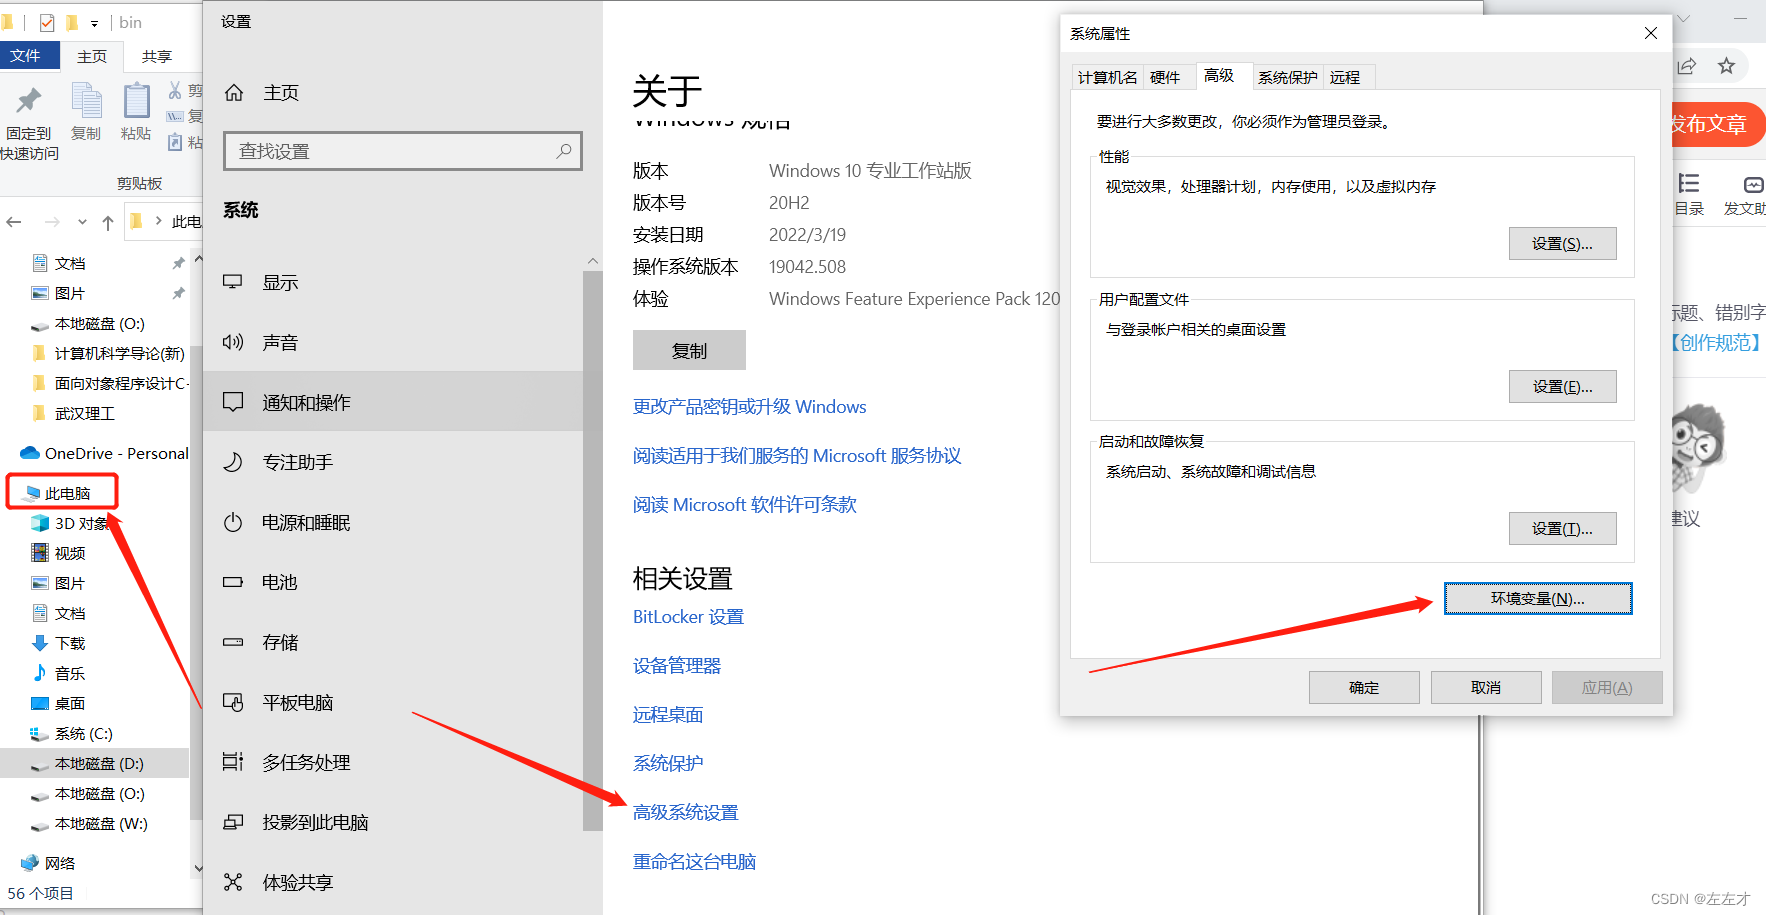1766x915 pixels.
Task: Click Startup and Recovery 设置(T)... button
Action: [x=1562, y=528]
